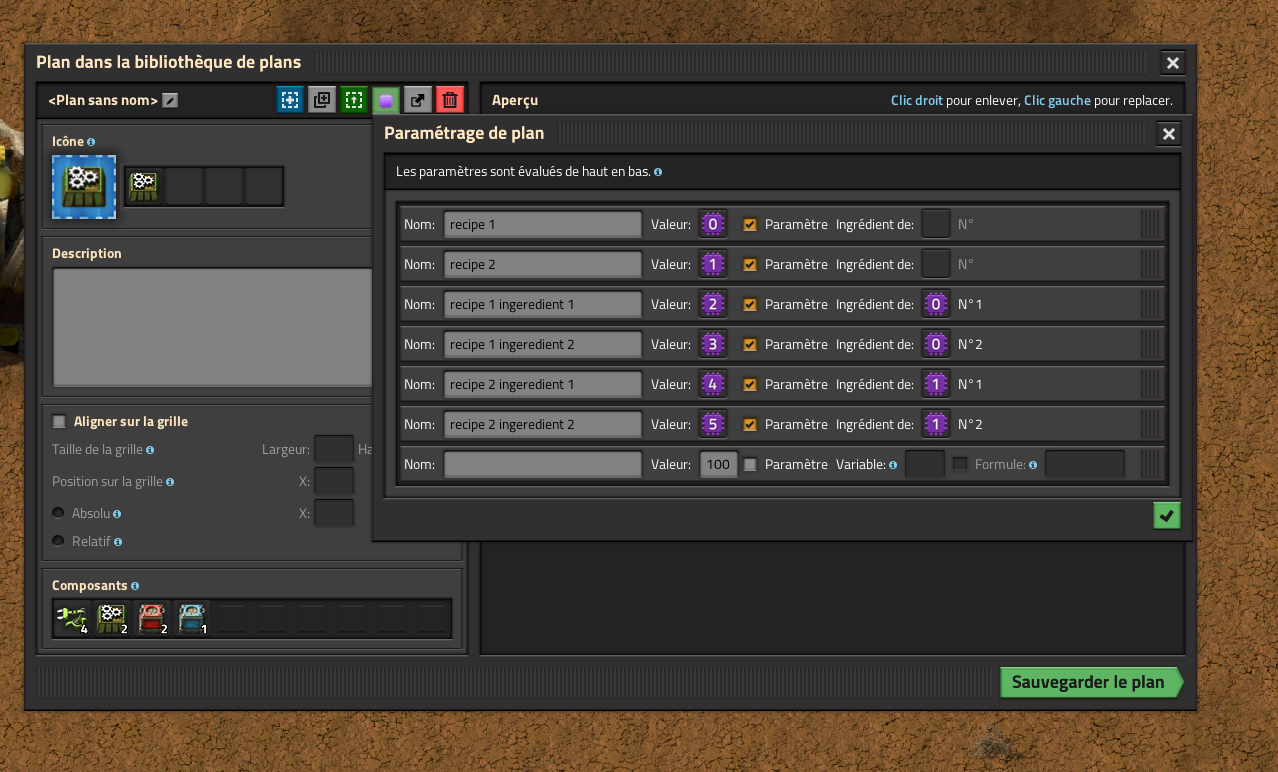Viewport: 1278px width, 772px height.
Task: Click the red trash icon to delete blueprint
Action: 450,100
